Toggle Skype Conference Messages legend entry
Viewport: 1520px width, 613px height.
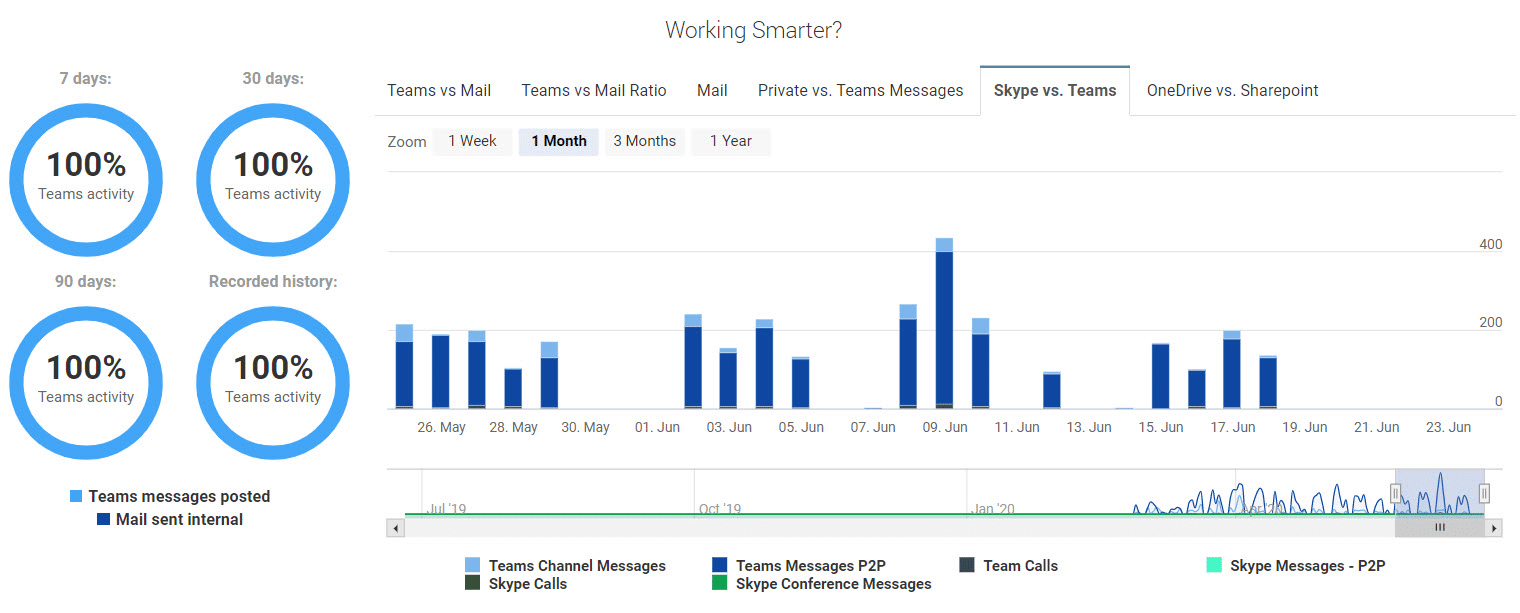(832, 584)
